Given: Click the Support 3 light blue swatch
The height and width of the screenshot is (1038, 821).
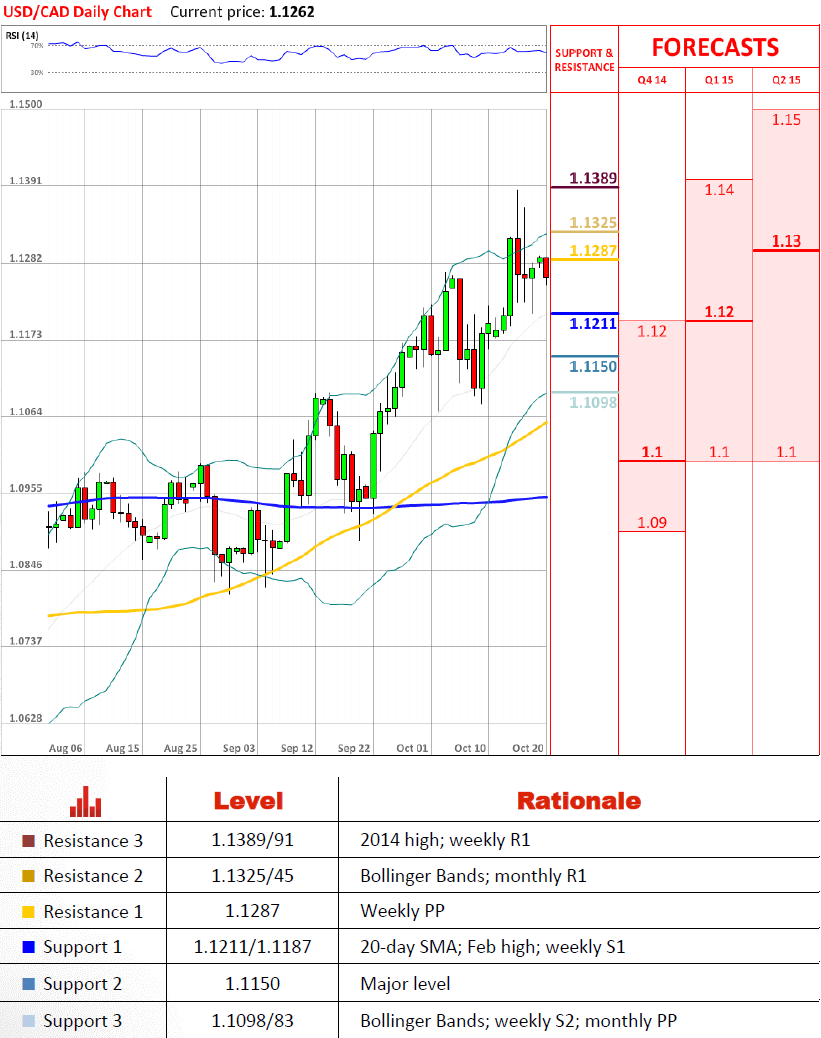Looking at the screenshot, I should (28, 1021).
